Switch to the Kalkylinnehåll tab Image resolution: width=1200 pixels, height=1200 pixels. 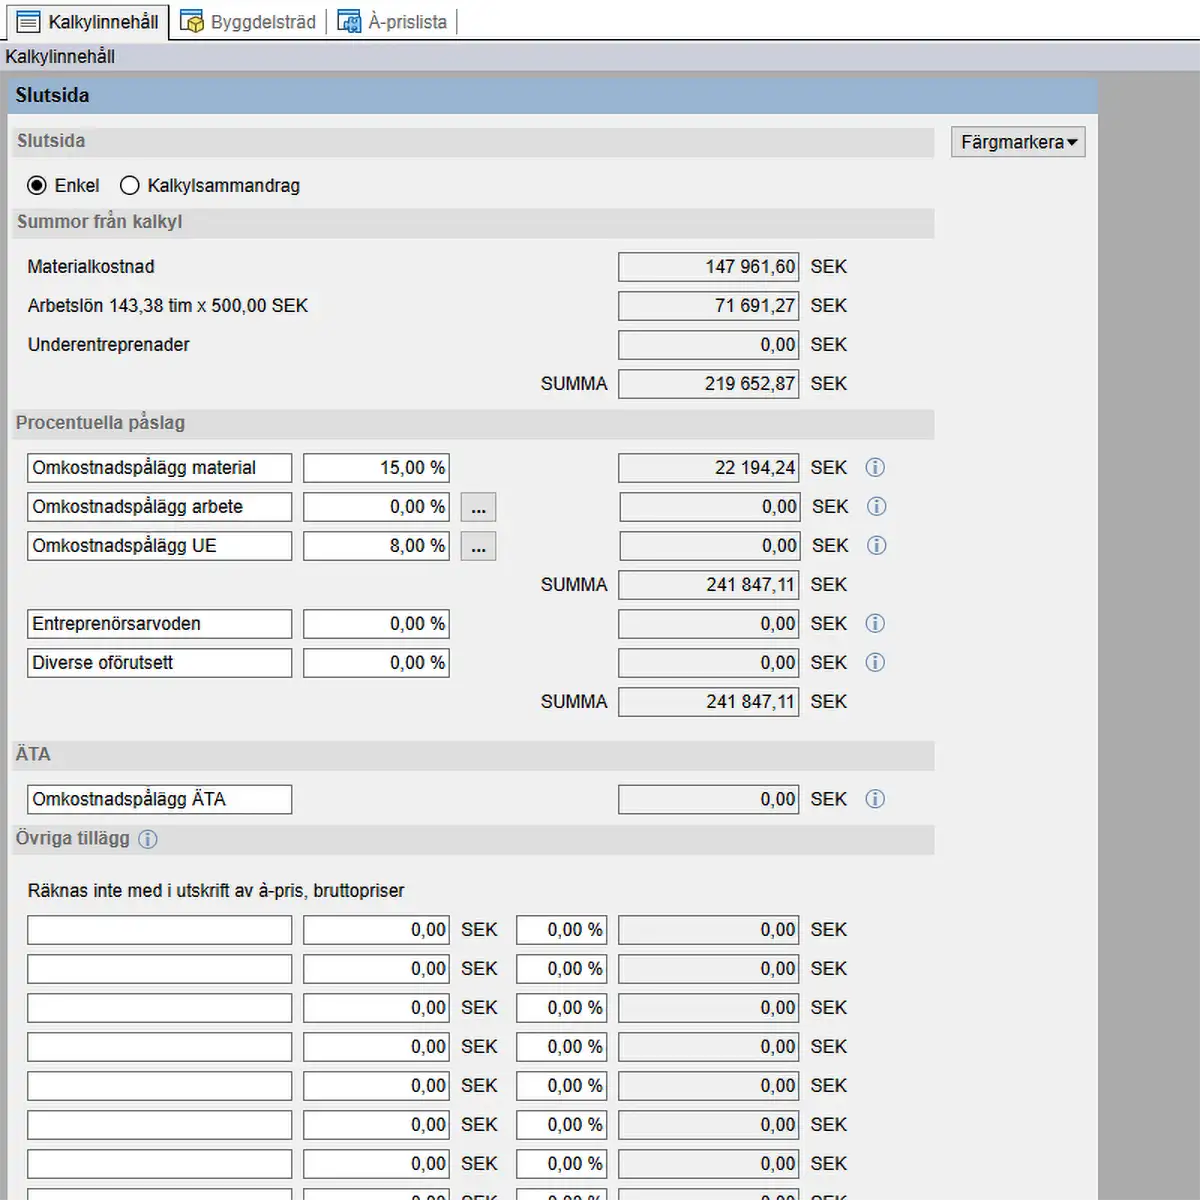[88, 22]
